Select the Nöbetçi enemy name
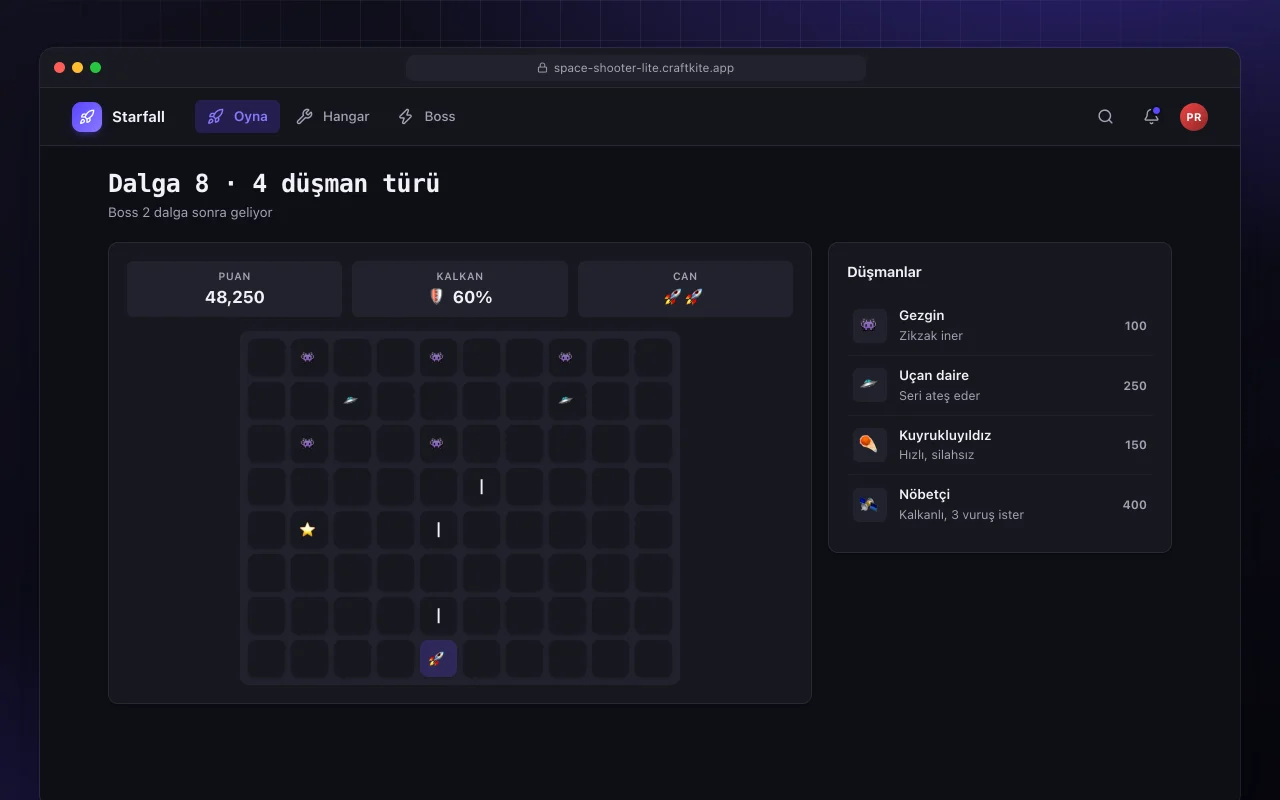The height and width of the screenshot is (800, 1280). [x=924, y=494]
